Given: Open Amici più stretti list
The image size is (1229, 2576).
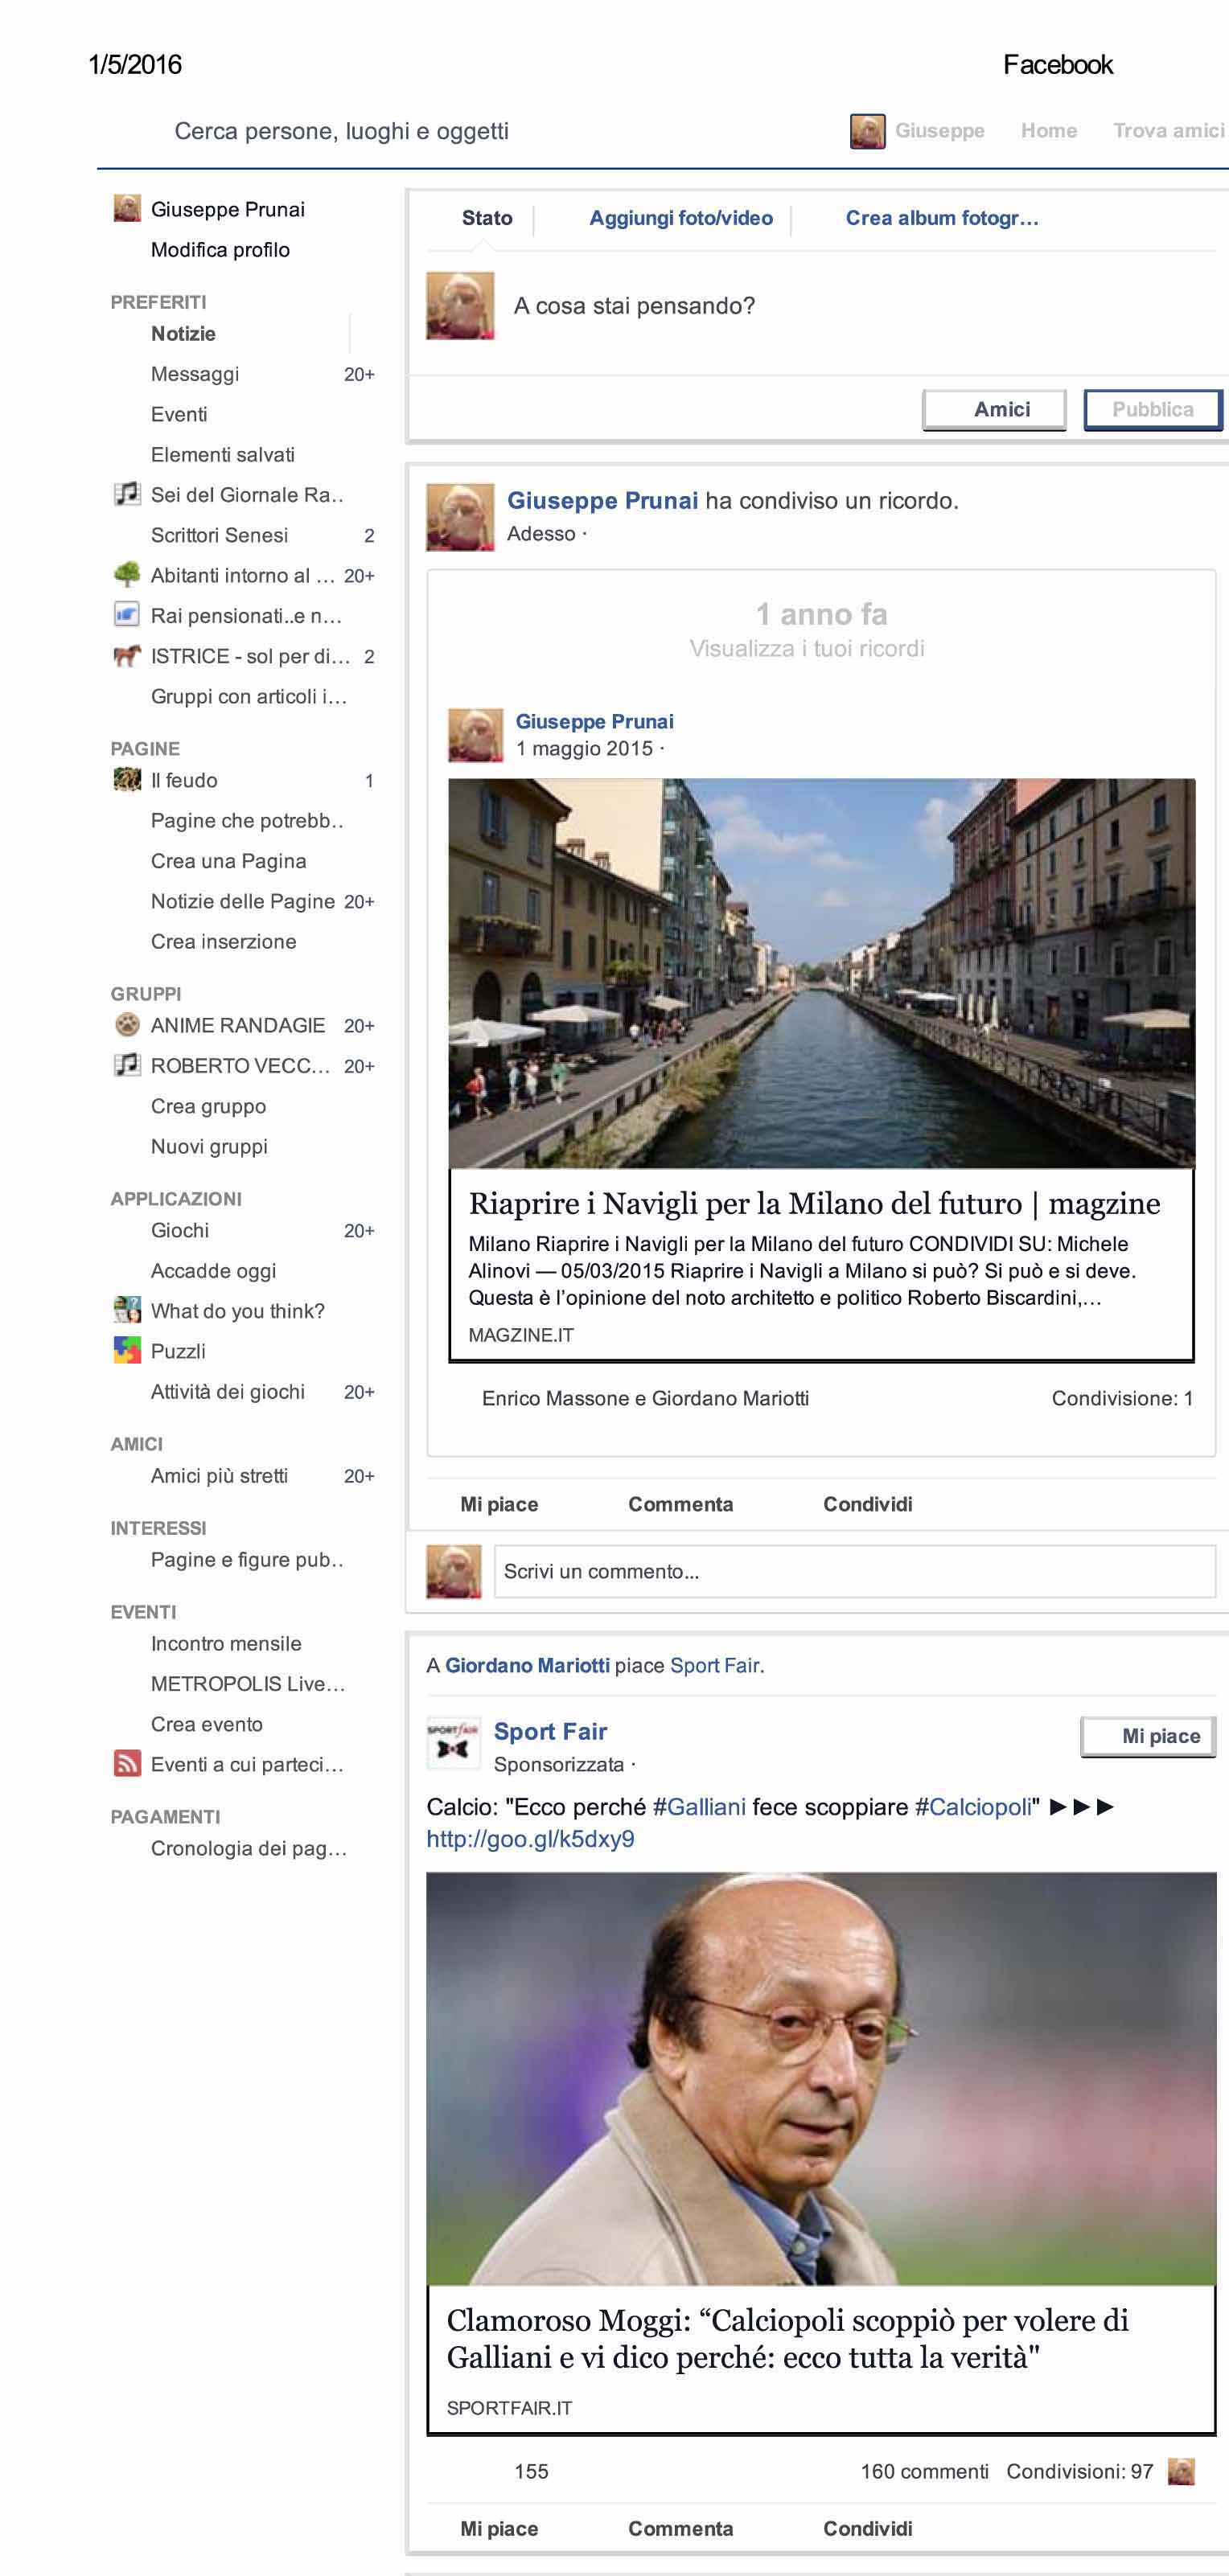Looking at the screenshot, I should (x=219, y=1475).
